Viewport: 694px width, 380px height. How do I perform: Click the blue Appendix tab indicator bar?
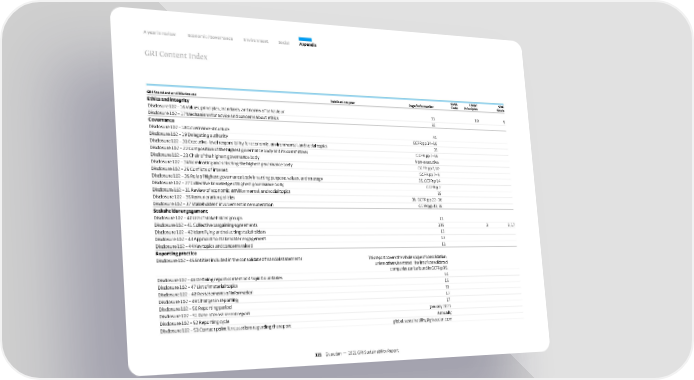pyautogui.click(x=305, y=39)
